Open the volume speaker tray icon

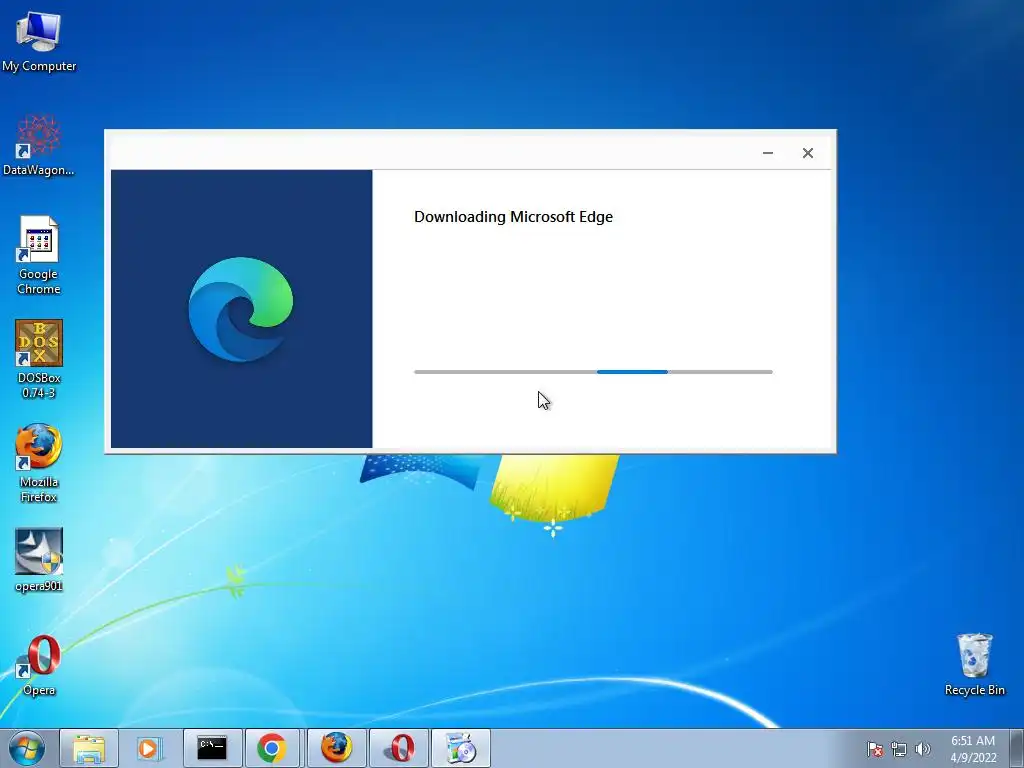click(x=923, y=749)
